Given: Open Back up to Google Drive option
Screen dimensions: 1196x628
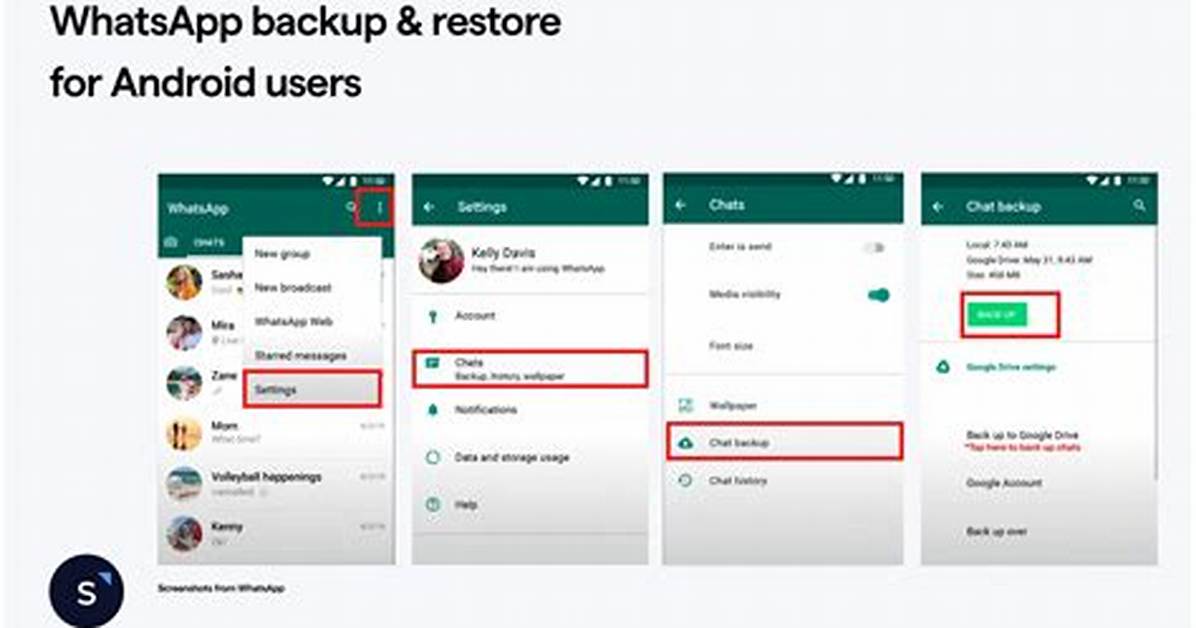Looking at the screenshot, I should click(1023, 440).
